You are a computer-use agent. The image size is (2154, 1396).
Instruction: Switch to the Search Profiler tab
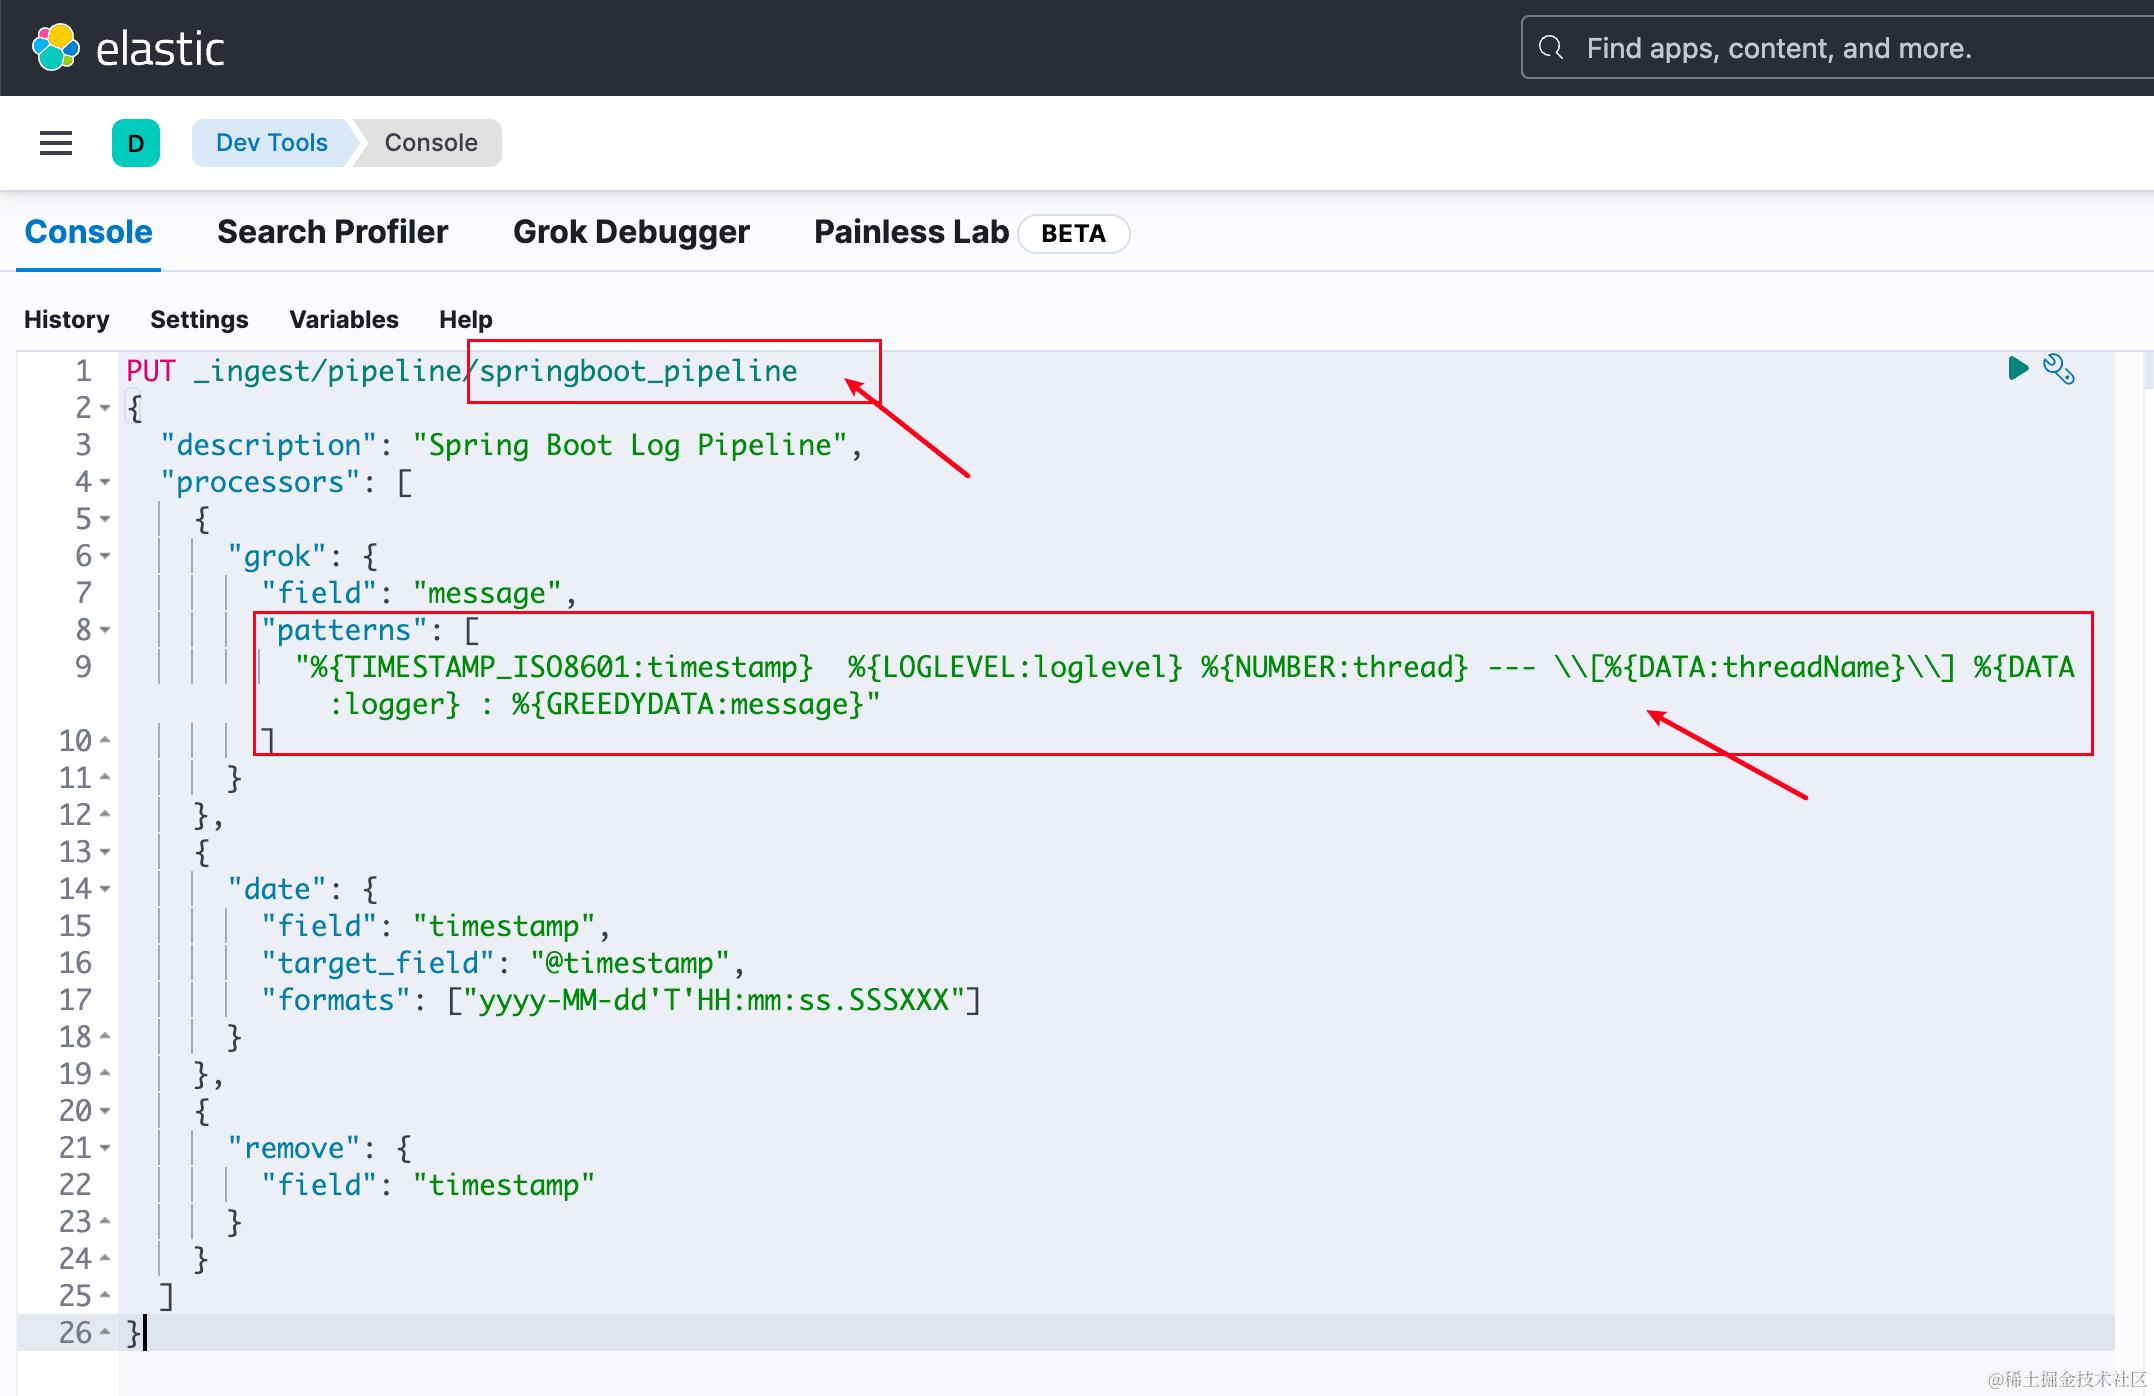pyautogui.click(x=332, y=232)
